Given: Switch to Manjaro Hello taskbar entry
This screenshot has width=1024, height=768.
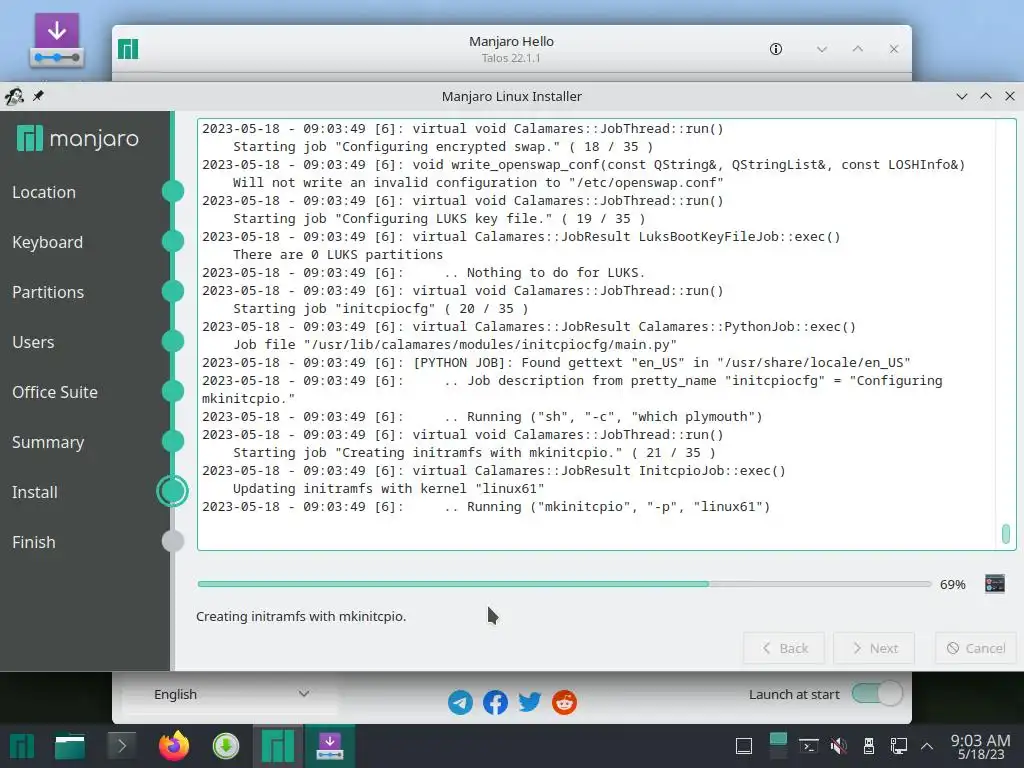Looking at the screenshot, I should [x=278, y=746].
